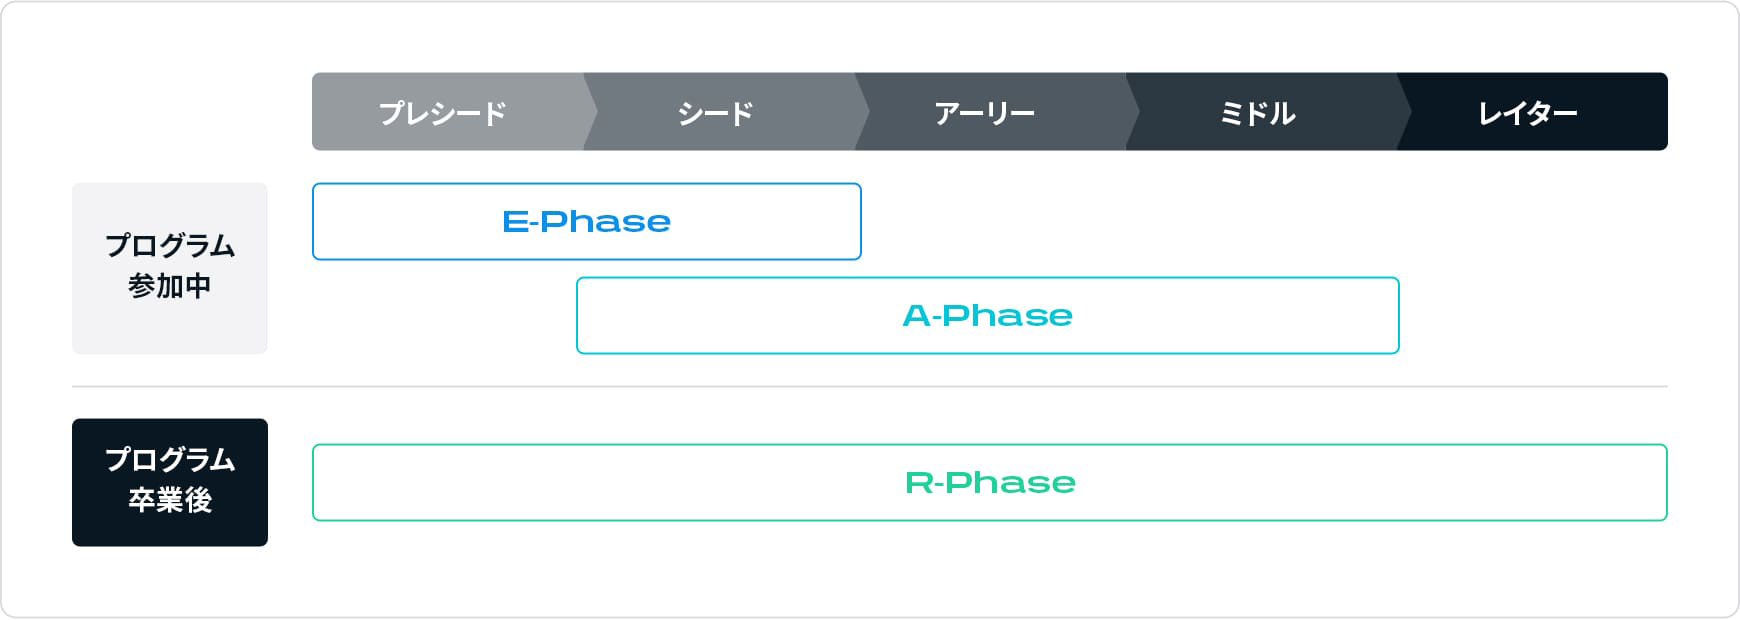Screen dimensions: 1740x620
Task: Open the green R-Phase box
Action: pyautogui.click(x=990, y=483)
